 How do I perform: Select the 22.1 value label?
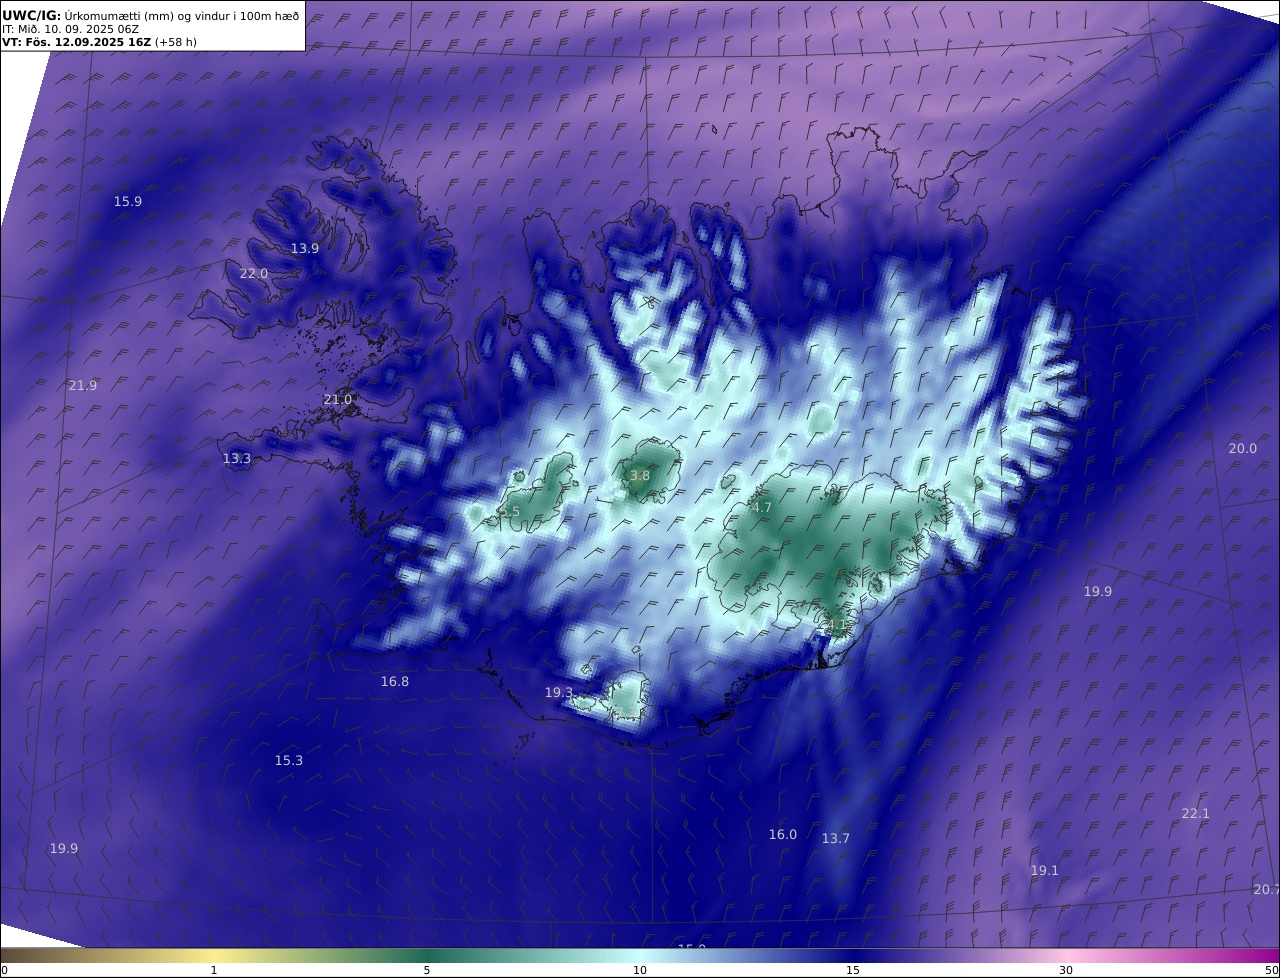tap(1195, 813)
